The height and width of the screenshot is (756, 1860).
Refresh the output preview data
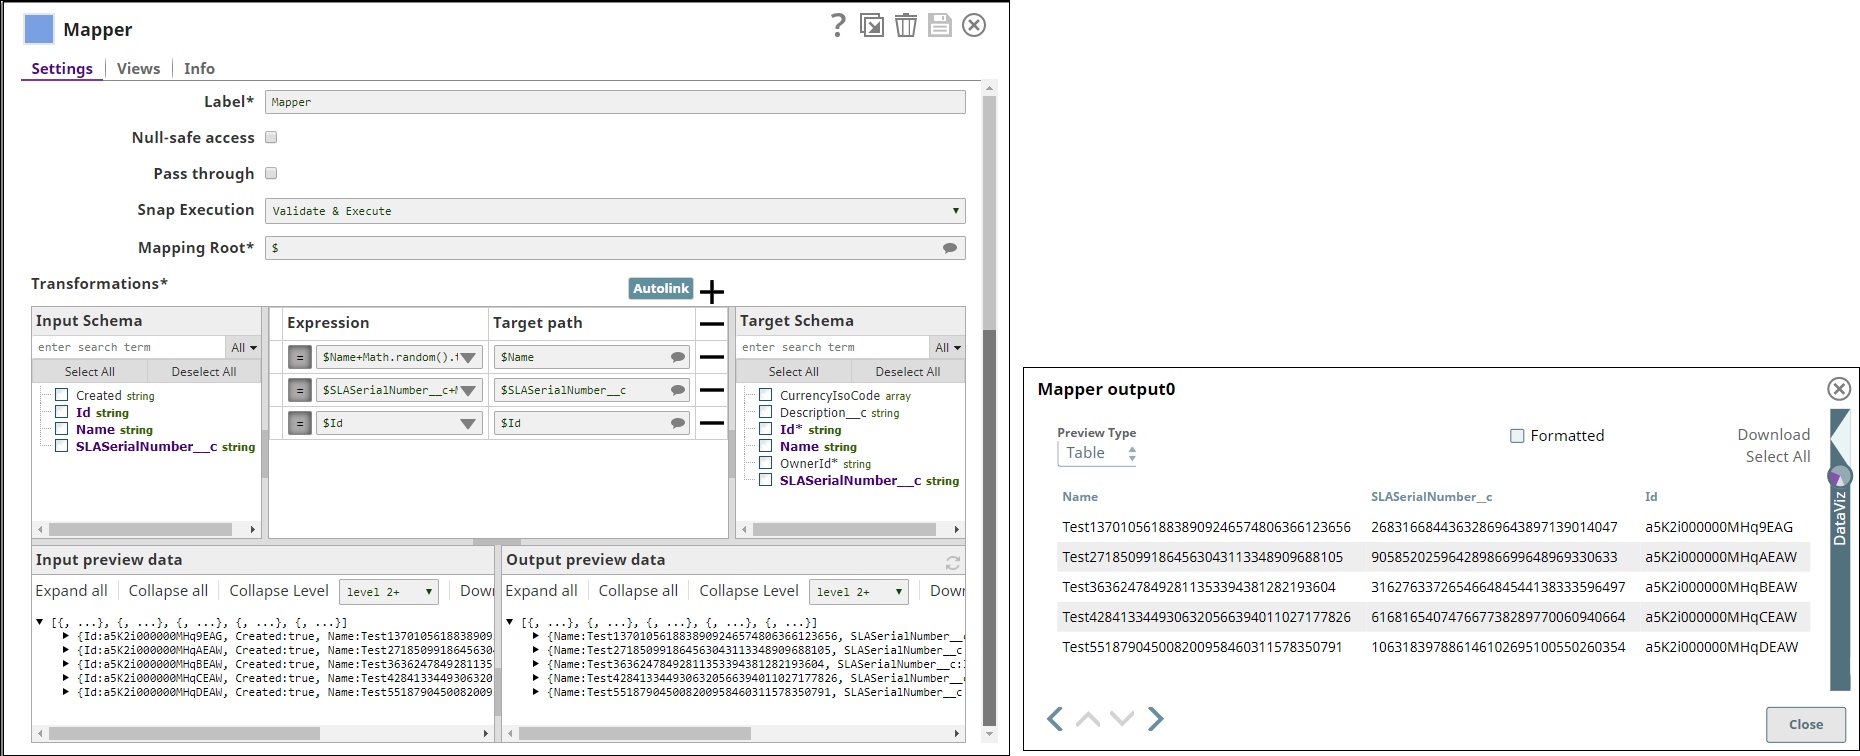click(953, 562)
